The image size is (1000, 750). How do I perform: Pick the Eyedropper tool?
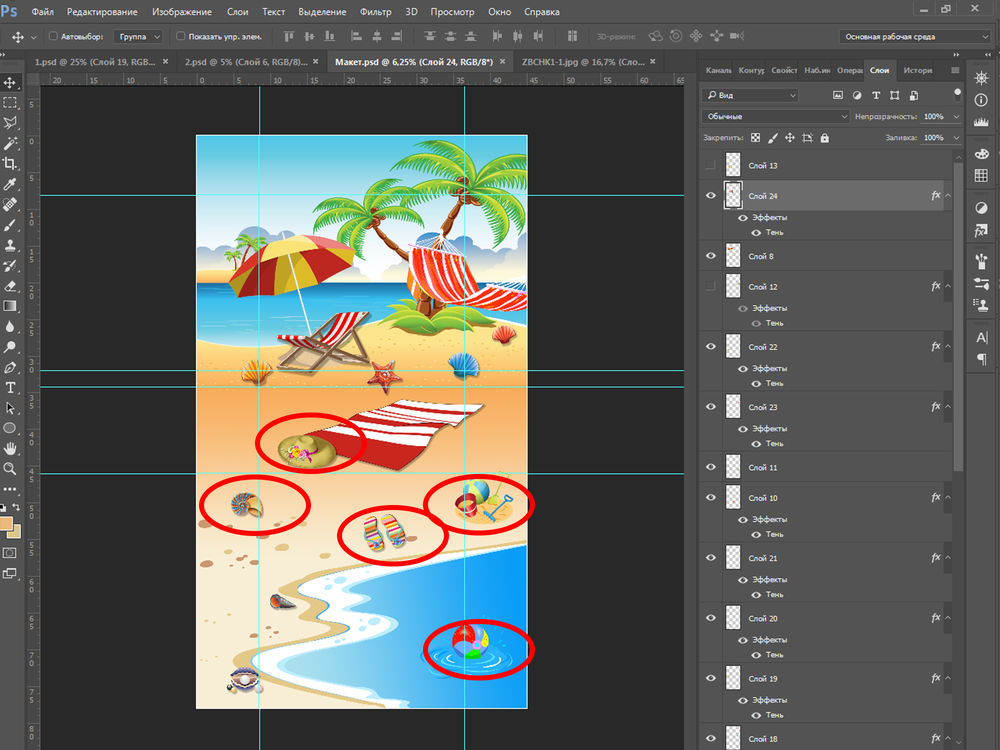click(10, 184)
